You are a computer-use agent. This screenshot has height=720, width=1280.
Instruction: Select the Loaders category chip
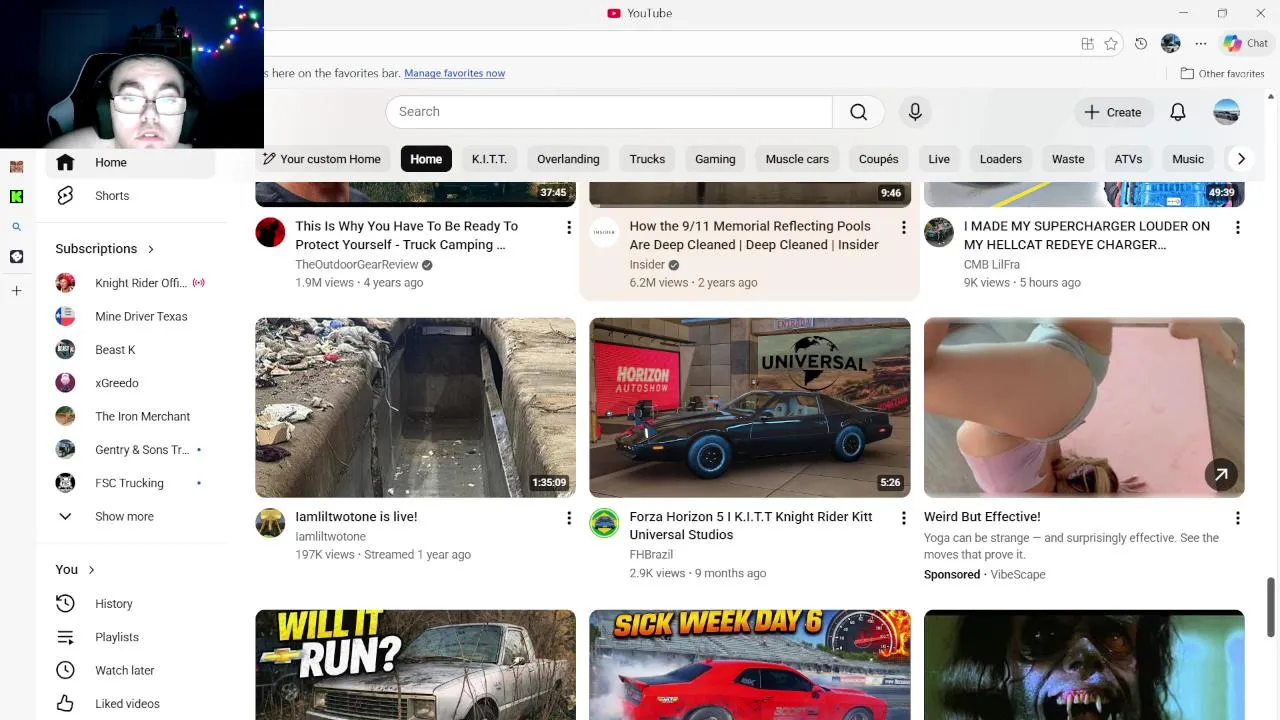pos(1001,159)
